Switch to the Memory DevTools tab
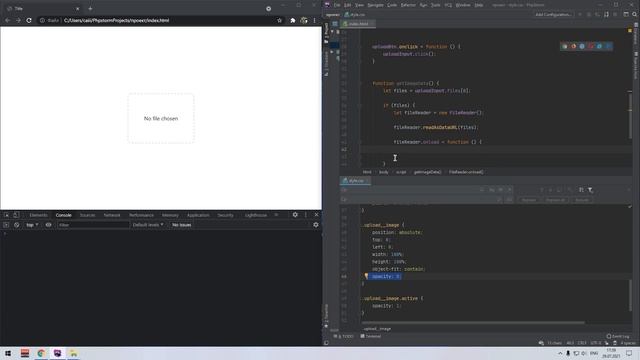 [170, 215]
